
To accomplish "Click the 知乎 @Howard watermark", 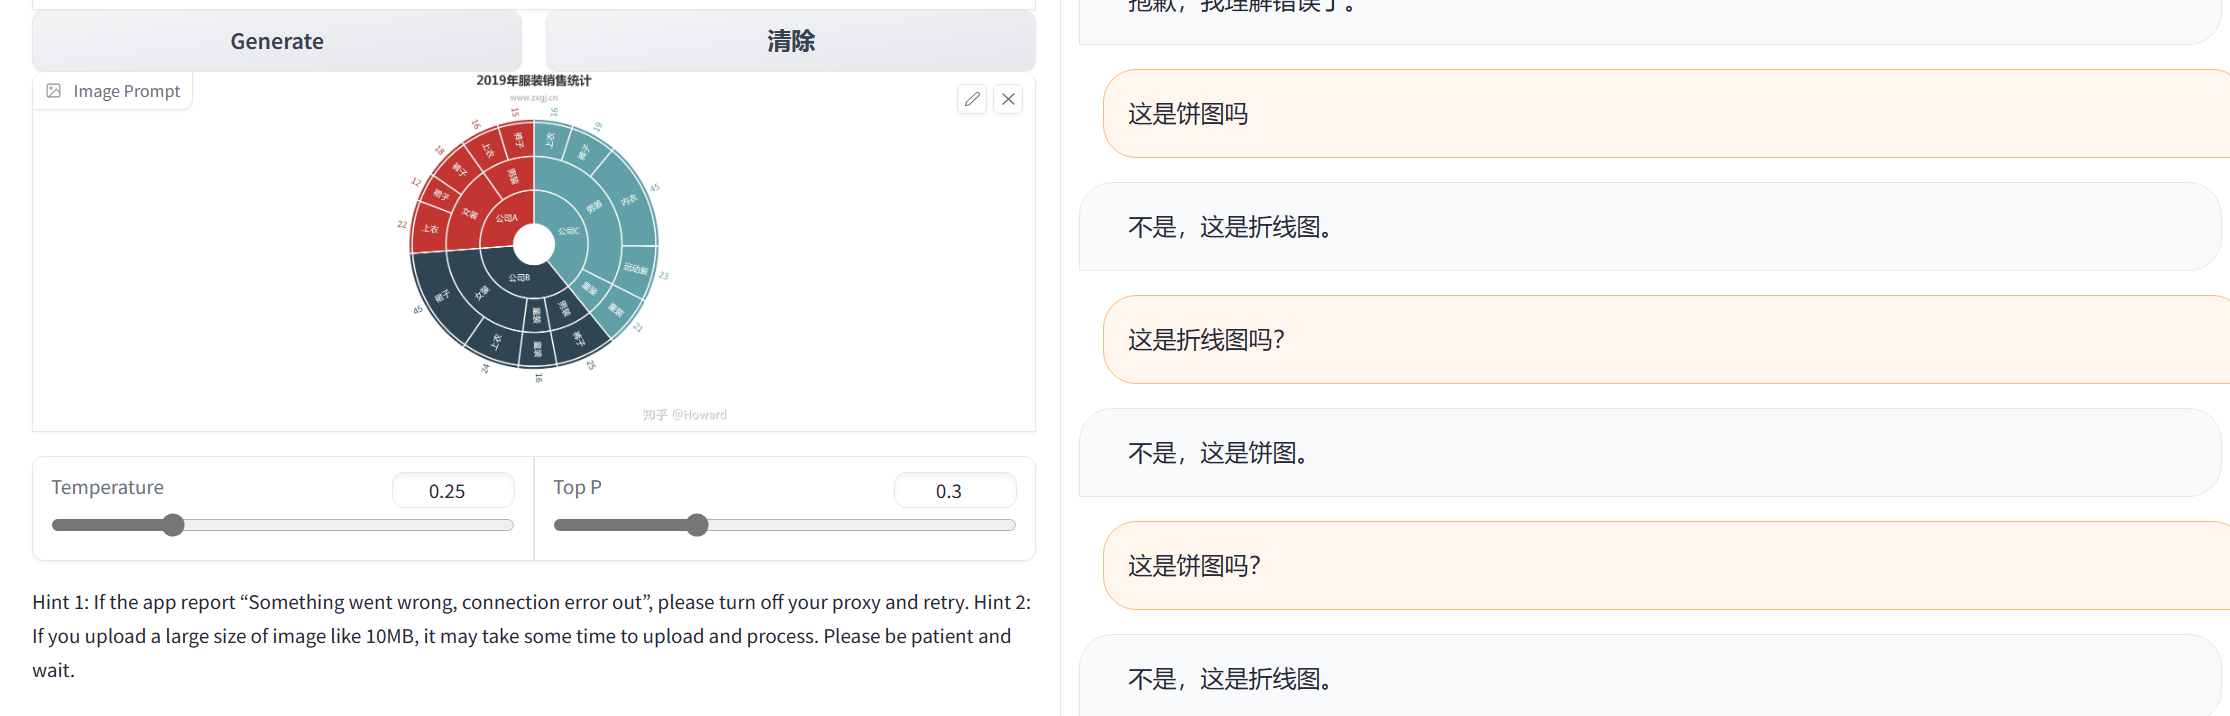I will (x=684, y=415).
